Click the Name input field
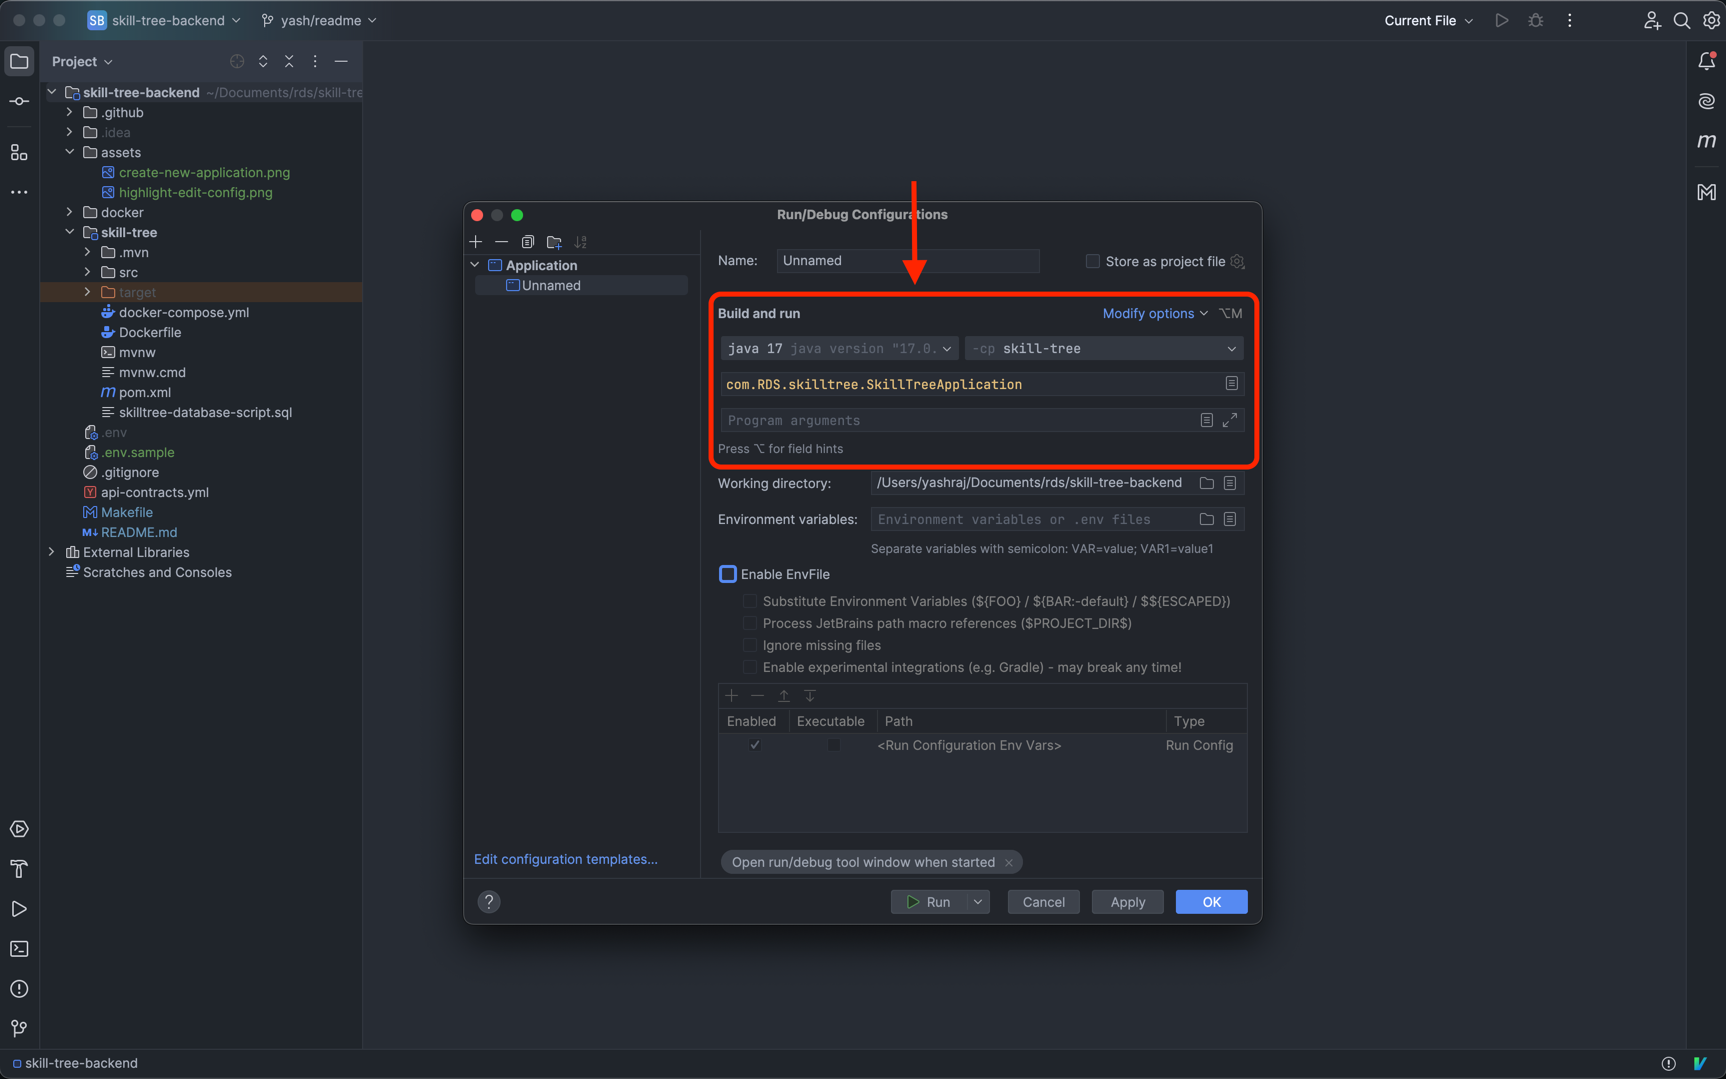Image resolution: width=1726 pixels, height=1079 pixels. [908, 261]
